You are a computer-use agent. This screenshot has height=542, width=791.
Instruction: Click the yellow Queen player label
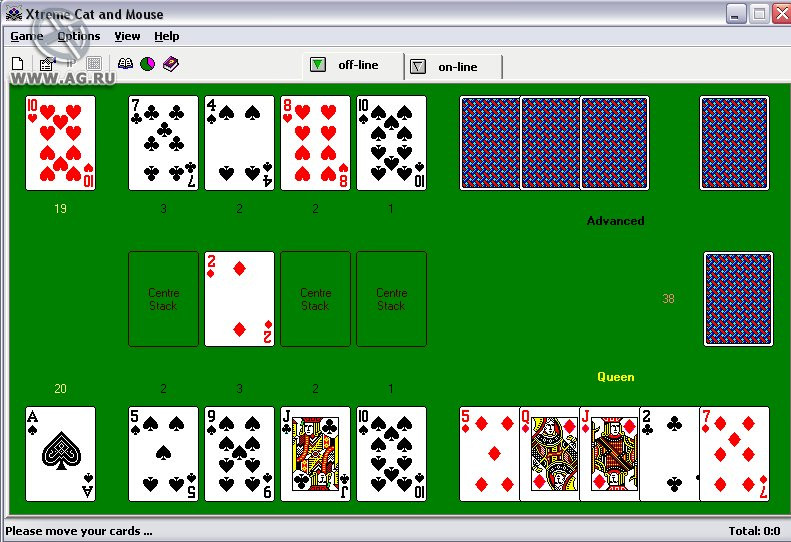pos(615,377)
